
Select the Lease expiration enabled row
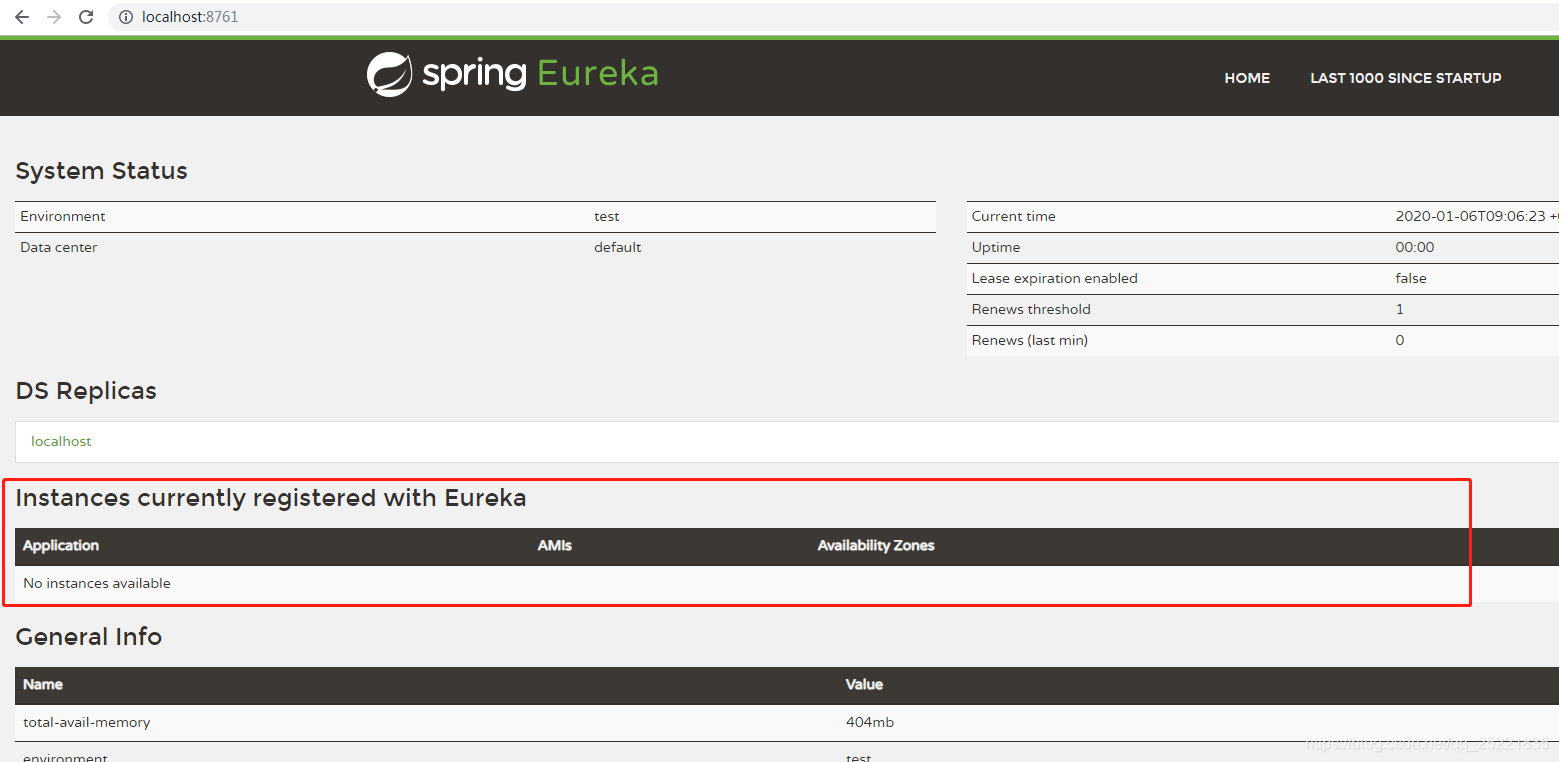pyautogui.click(x=1054, y=278)
